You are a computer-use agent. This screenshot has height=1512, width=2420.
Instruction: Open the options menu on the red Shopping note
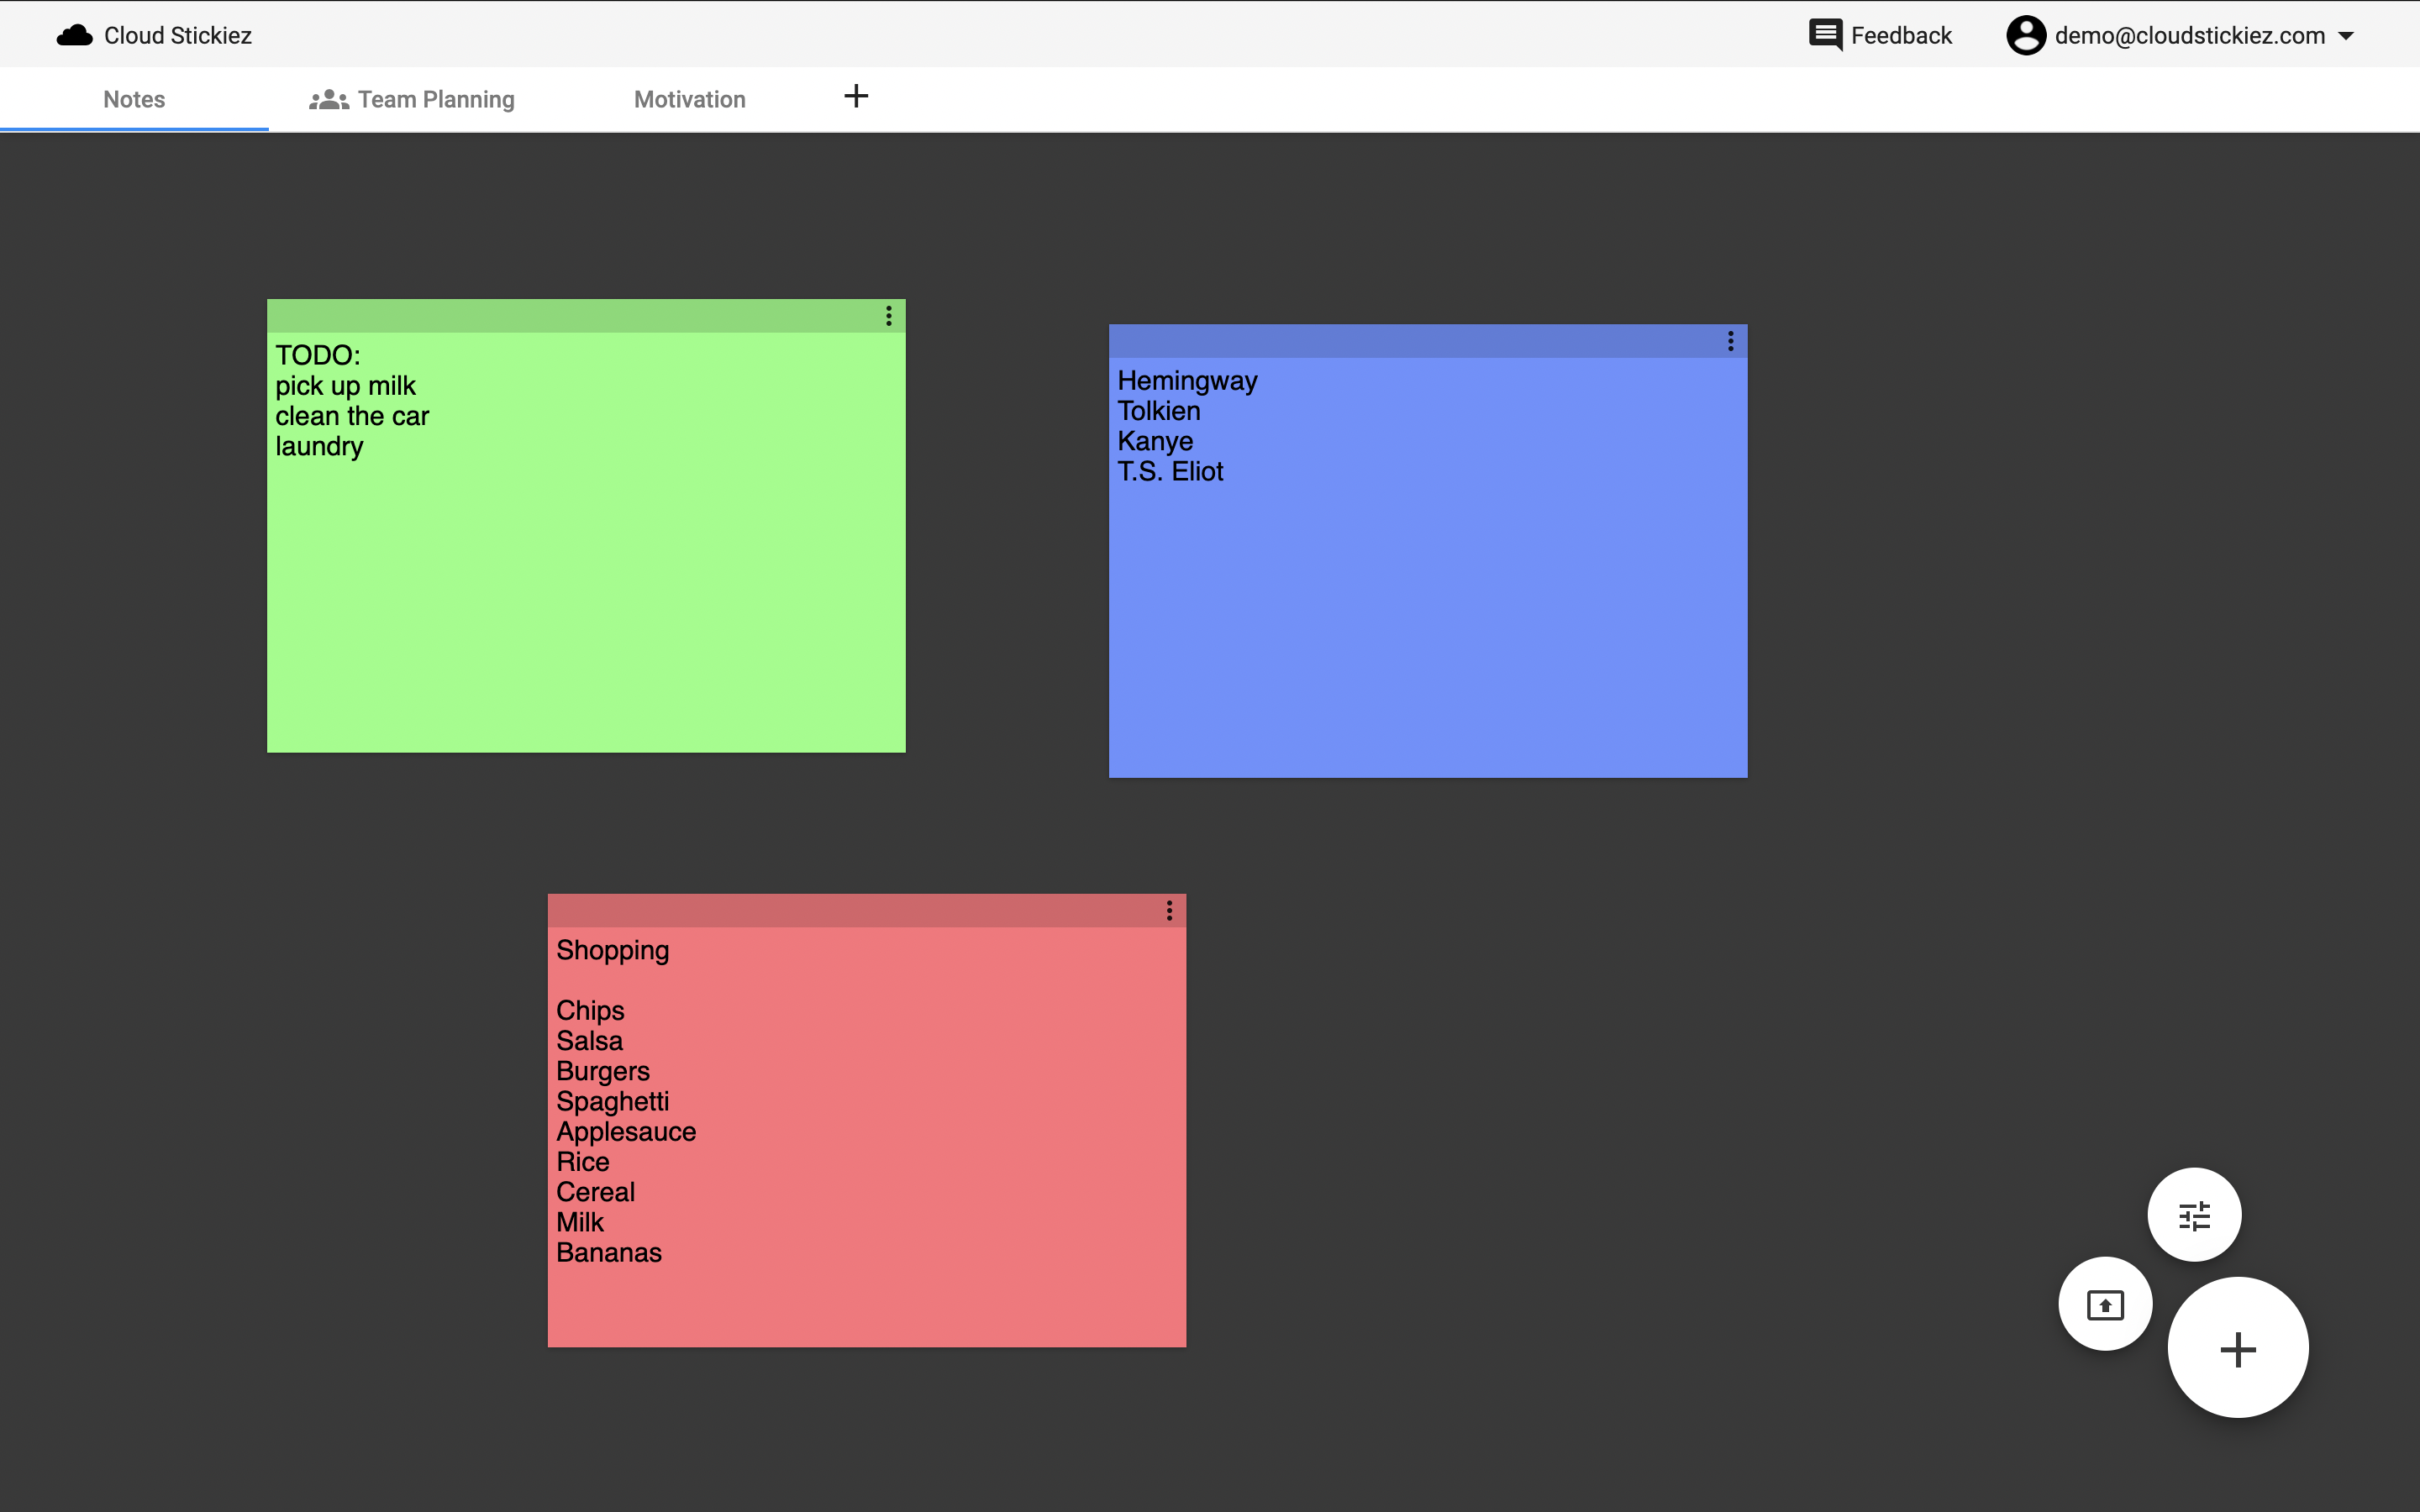coord(1169,910)
